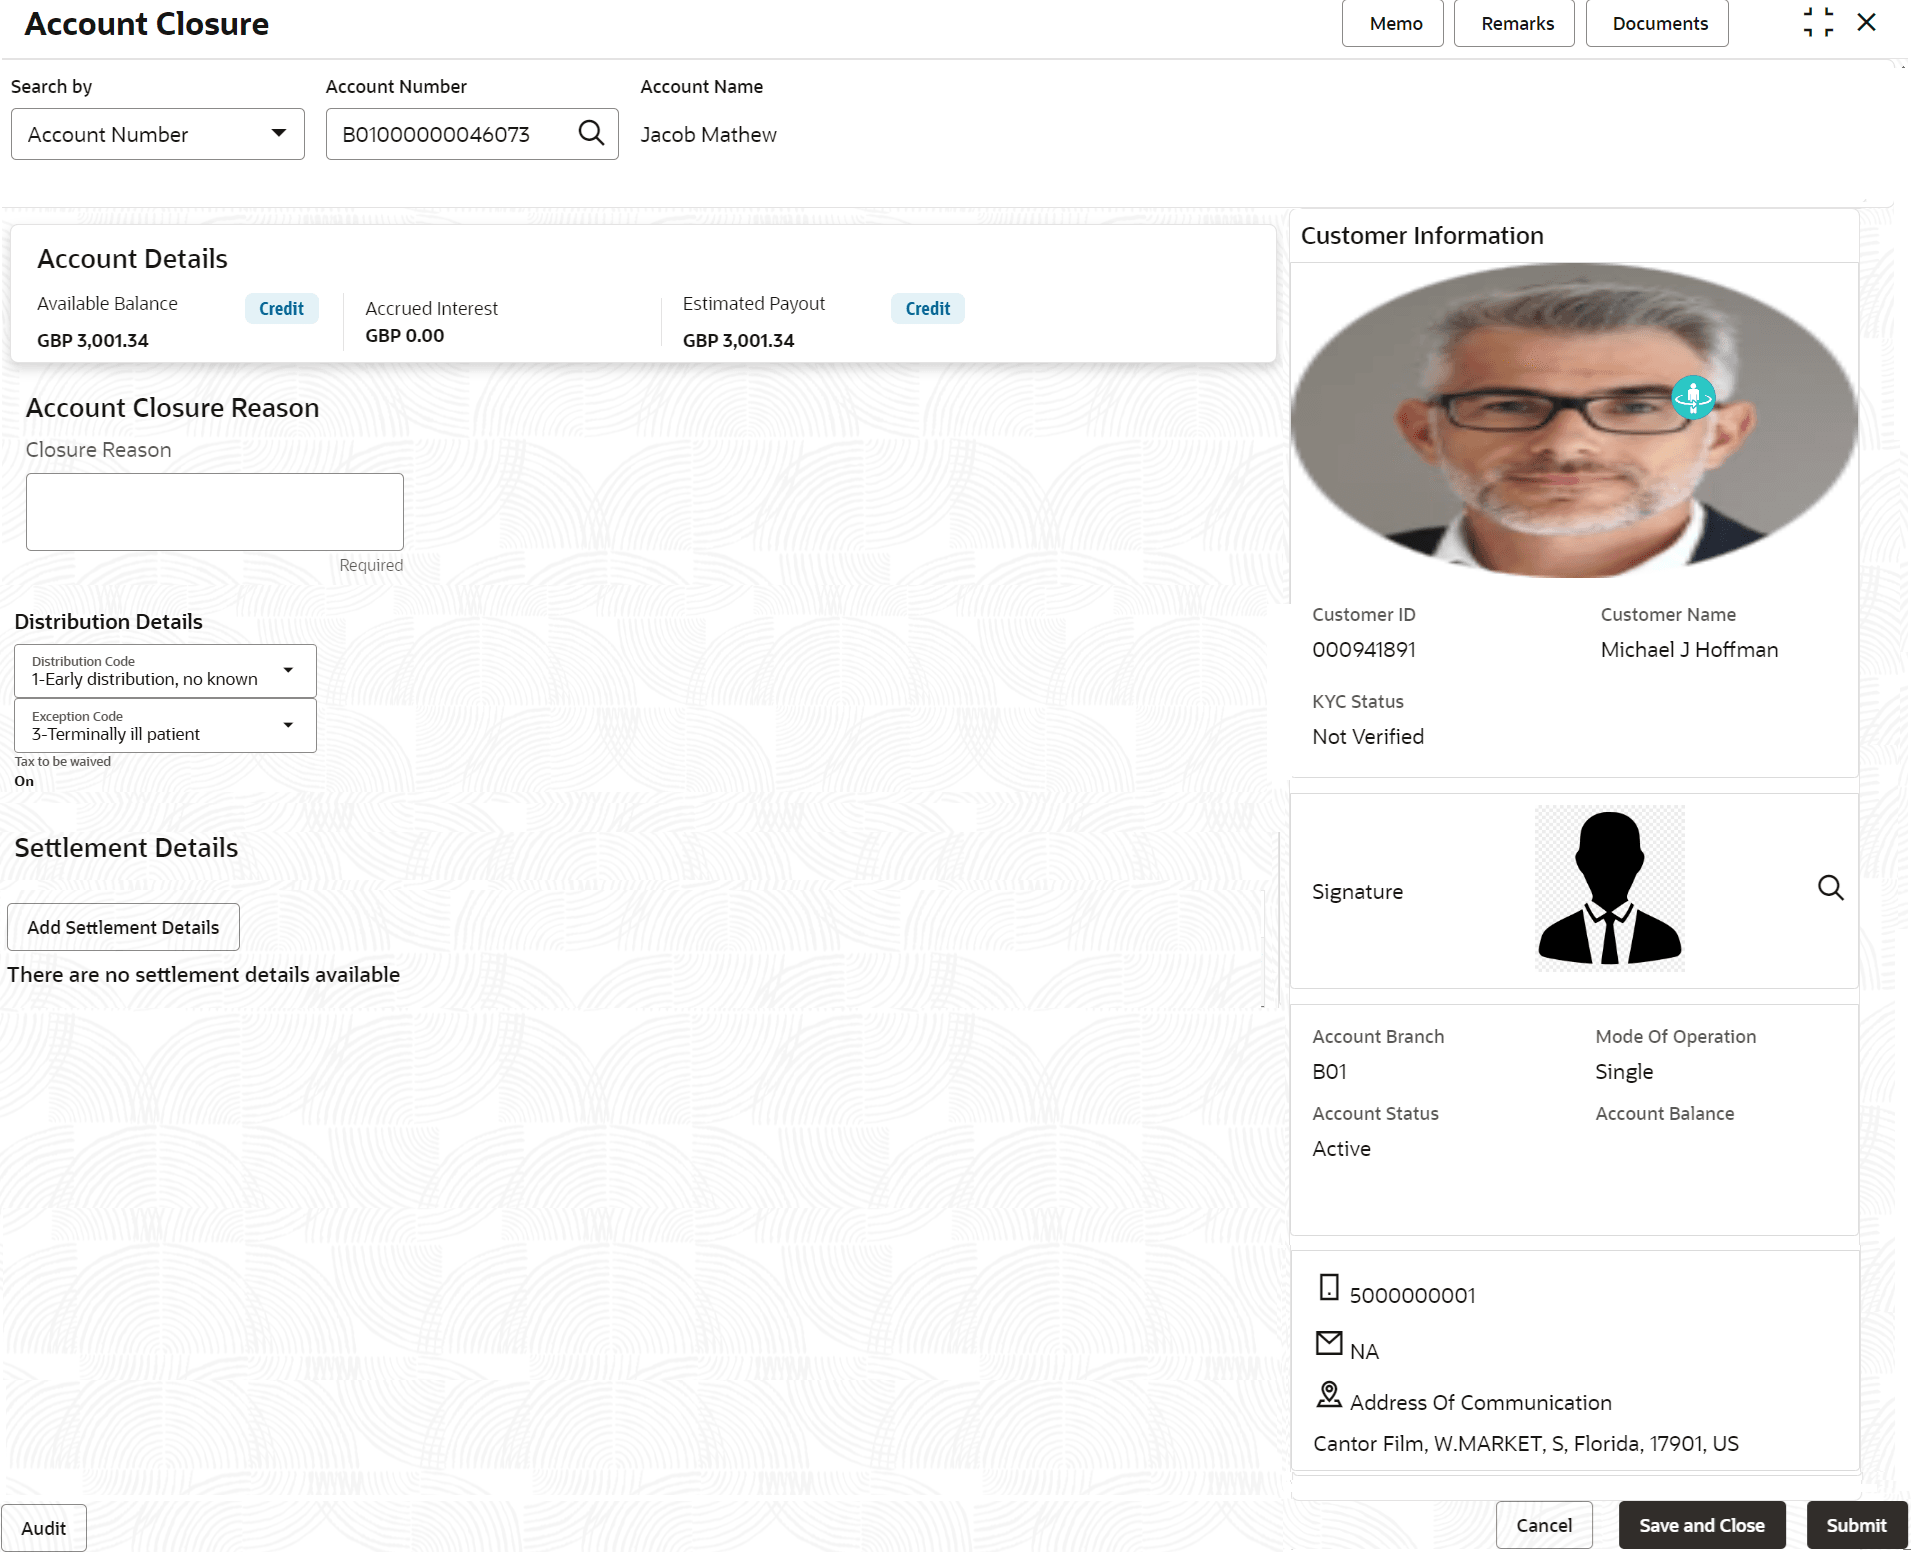
Task: Expand the Distribution Code dropdown
Action: coord(165,671)
